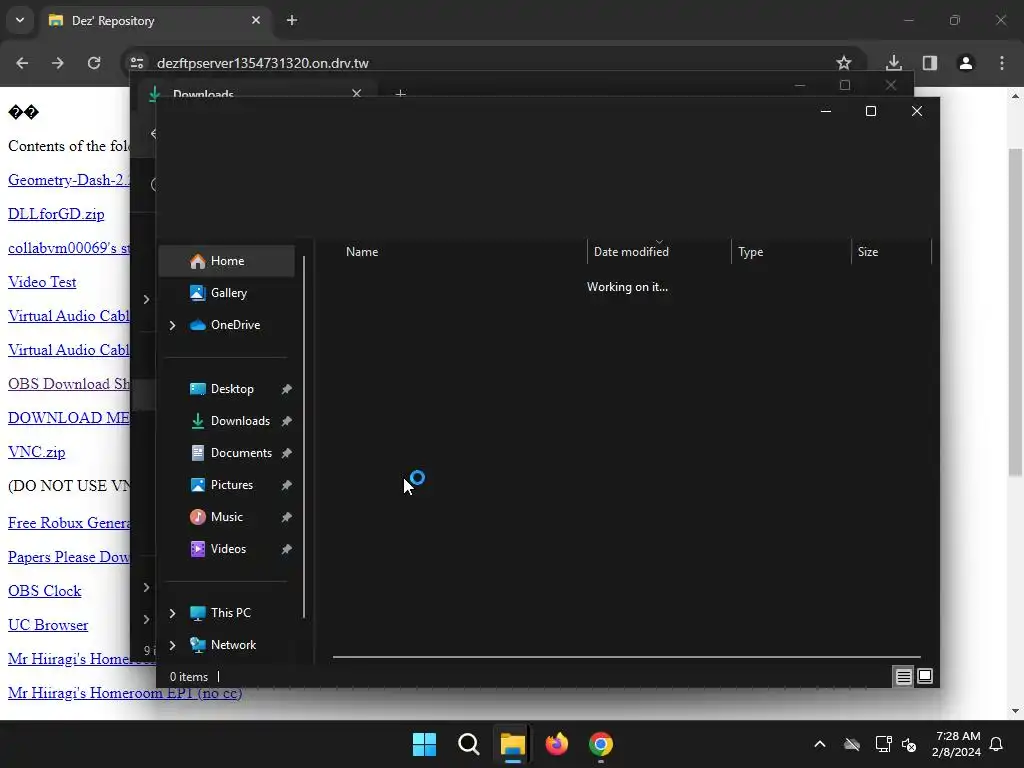Click pin icon beside Music
Viewport: 1024px width, 768px height.
286,517
